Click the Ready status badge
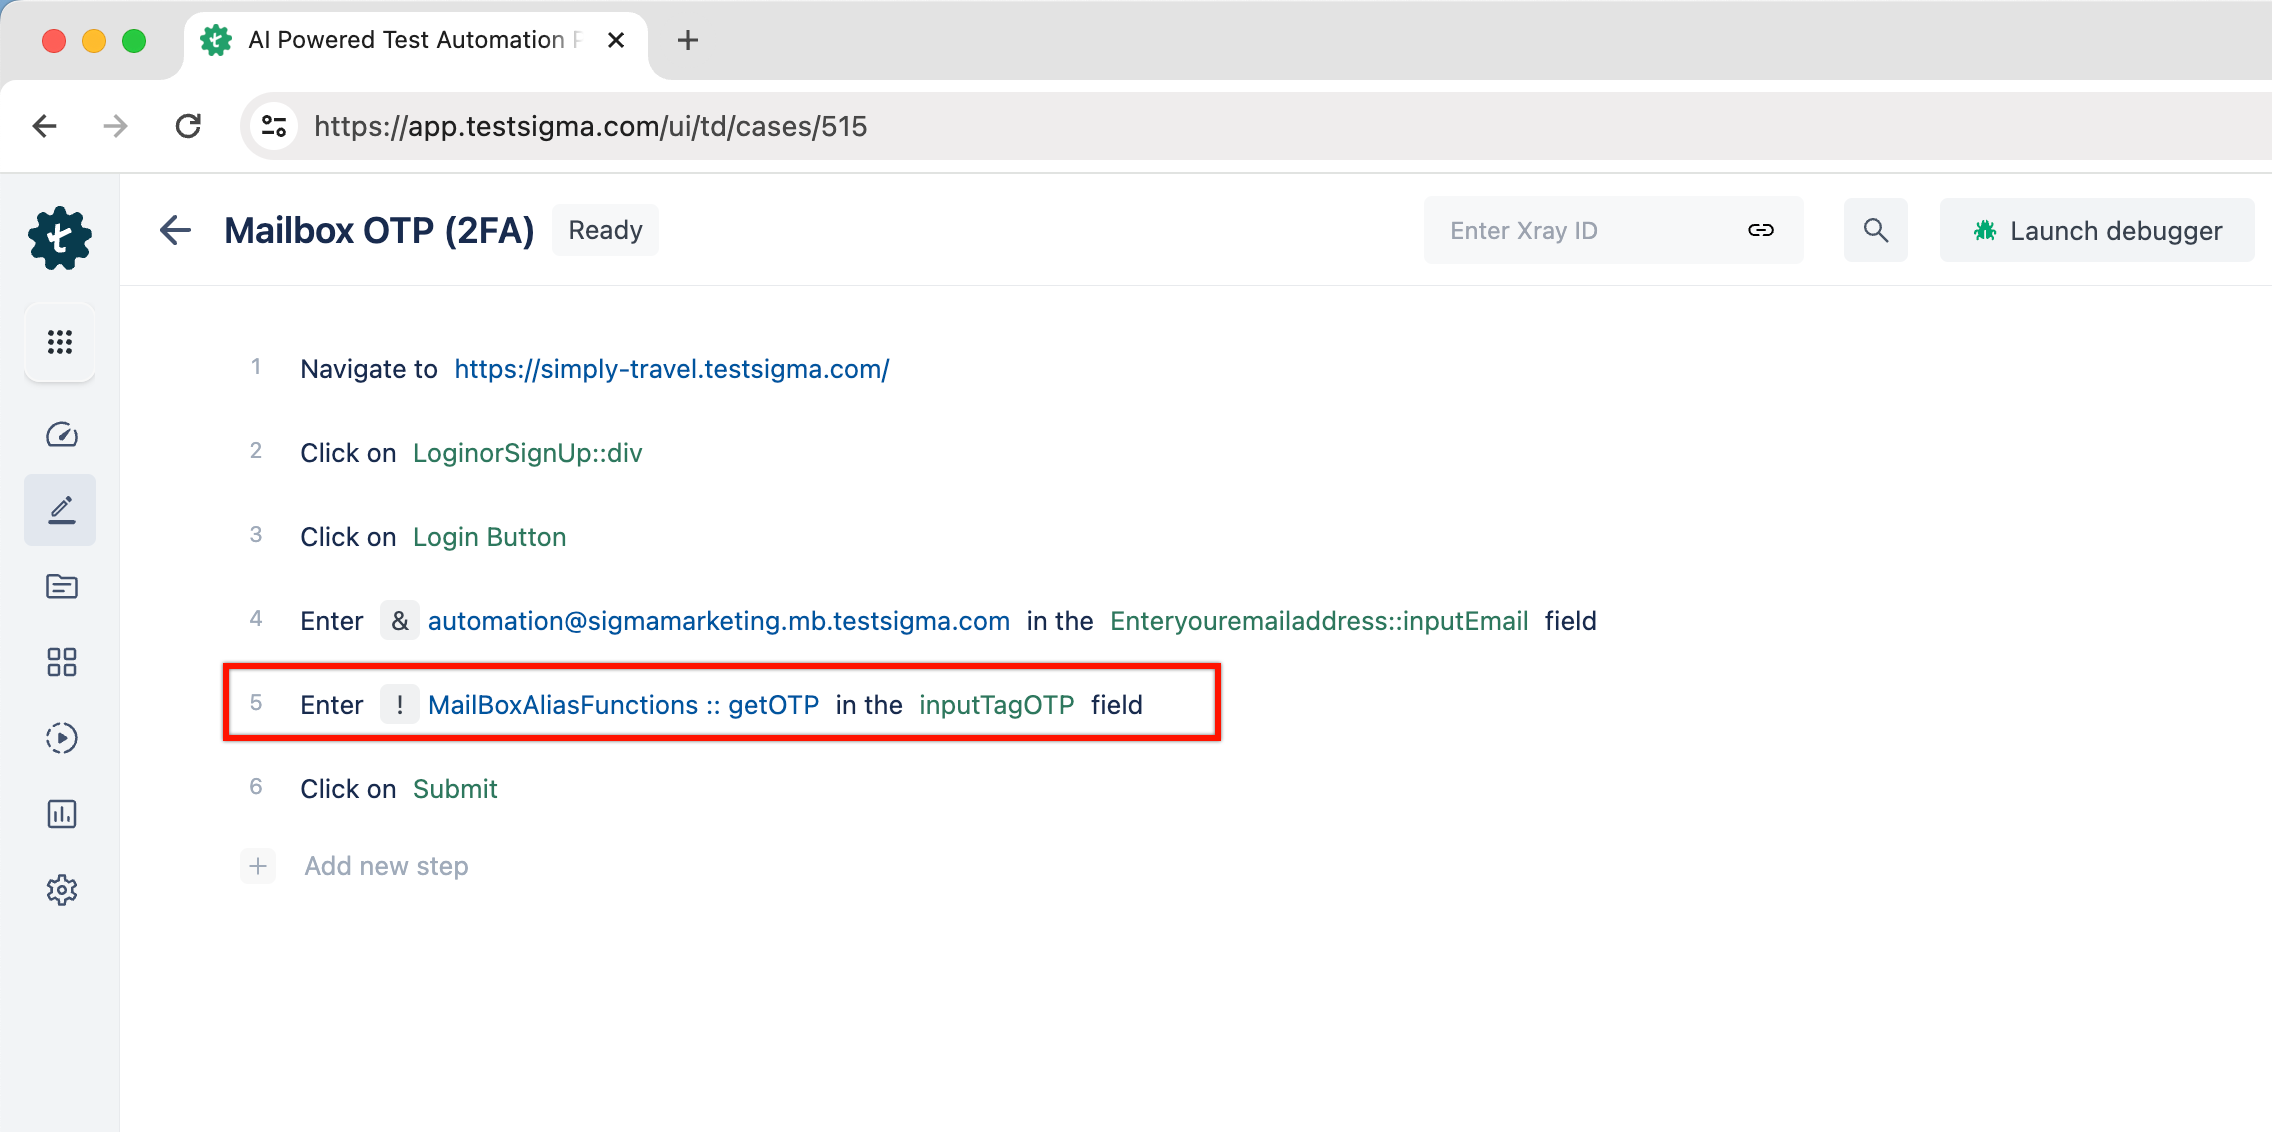Viewport: 2272px width, 1132px height. (605, 230)
